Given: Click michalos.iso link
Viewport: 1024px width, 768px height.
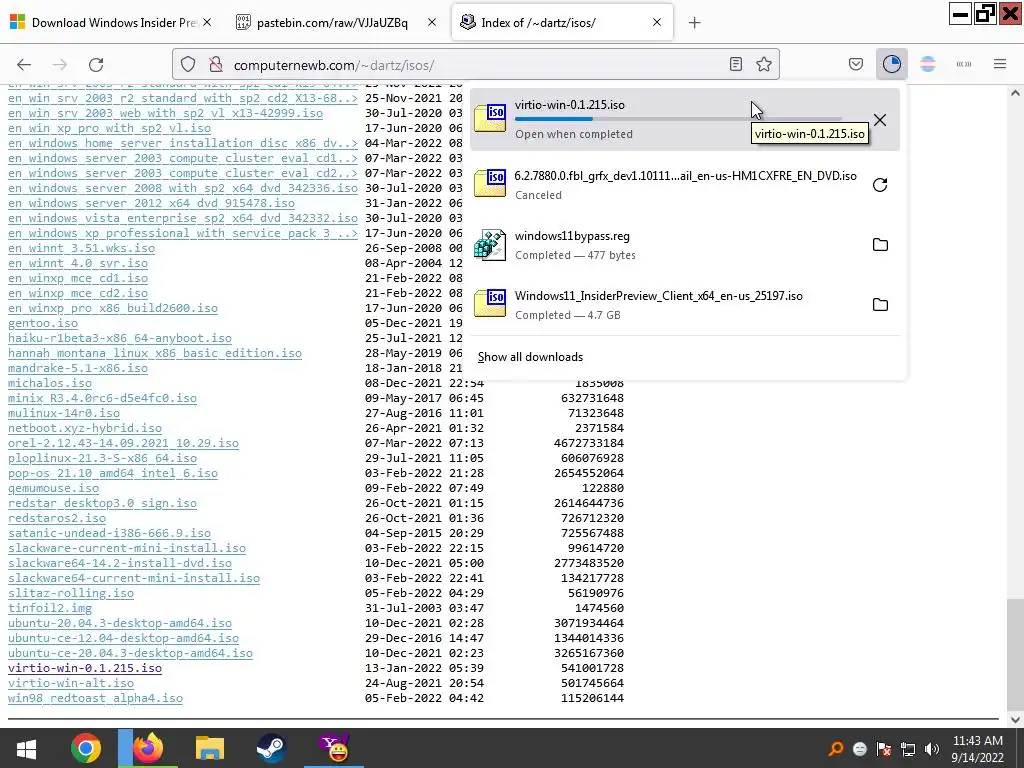Looking at the screenshot, I should coord(50,383).
